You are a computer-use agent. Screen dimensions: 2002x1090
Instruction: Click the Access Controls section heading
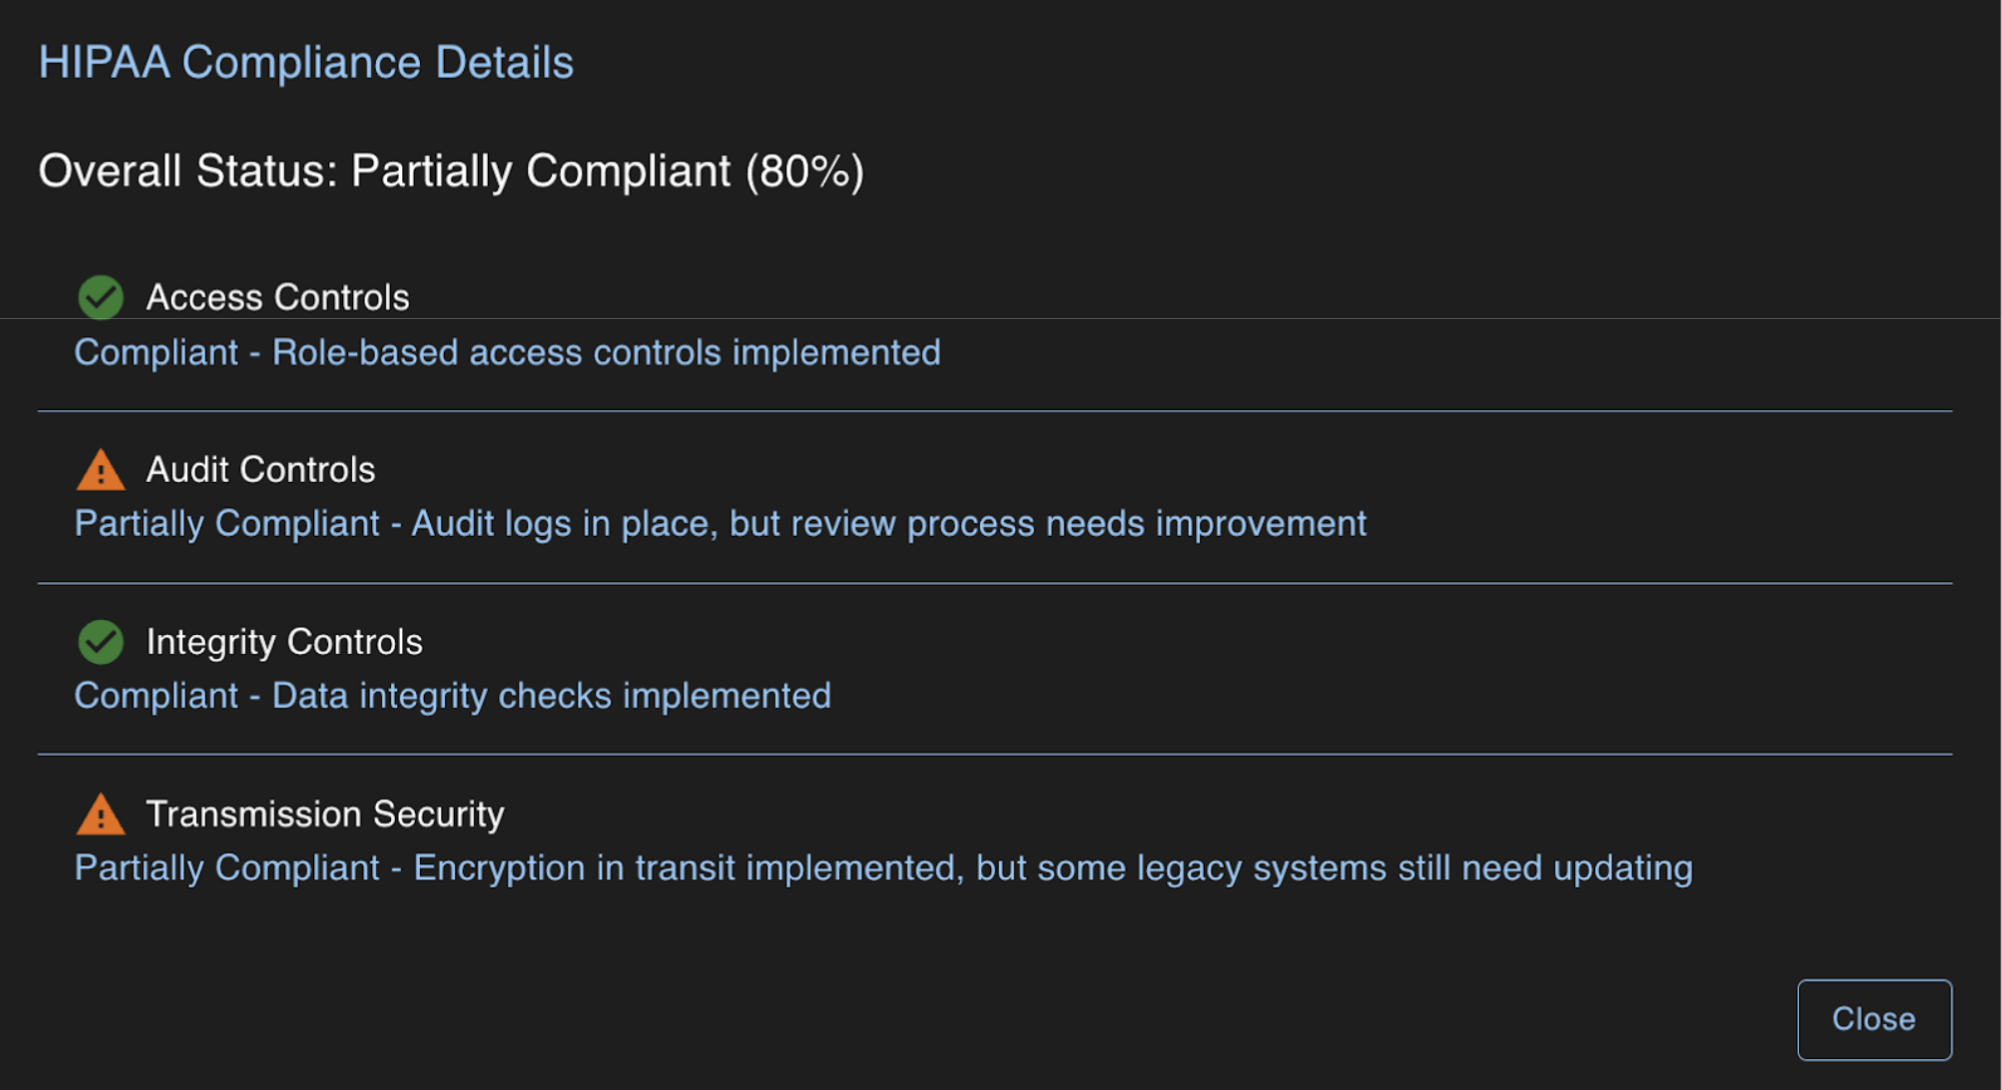(278, 296)
